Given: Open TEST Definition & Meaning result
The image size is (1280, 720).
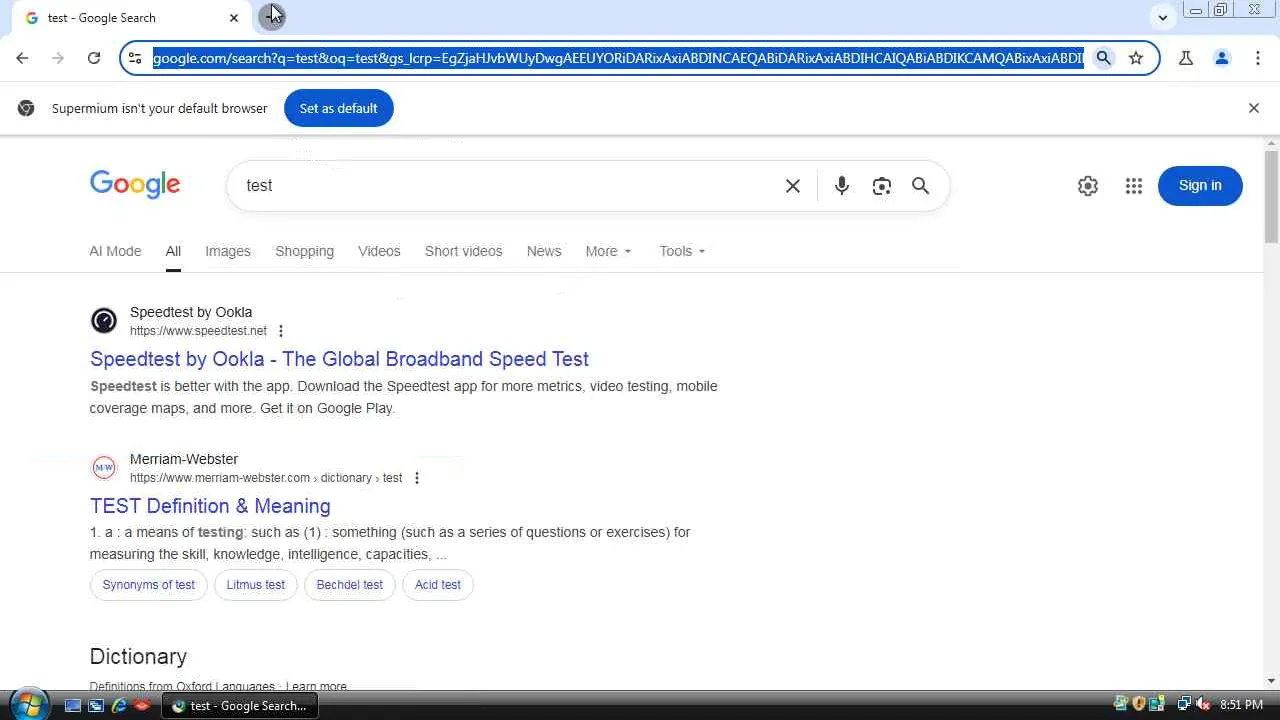Looking at the screenshot, I should coord(210,506).
